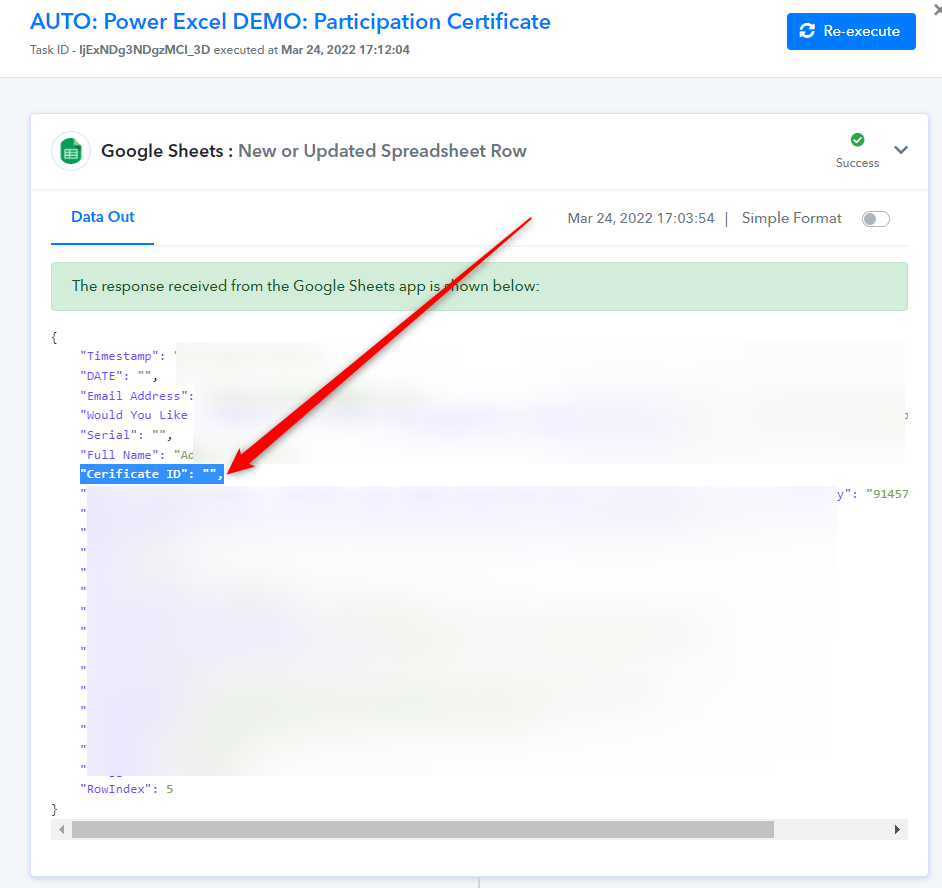Click the green Success checkmark icon
942x888 pixels.
[x=857, y=140]
